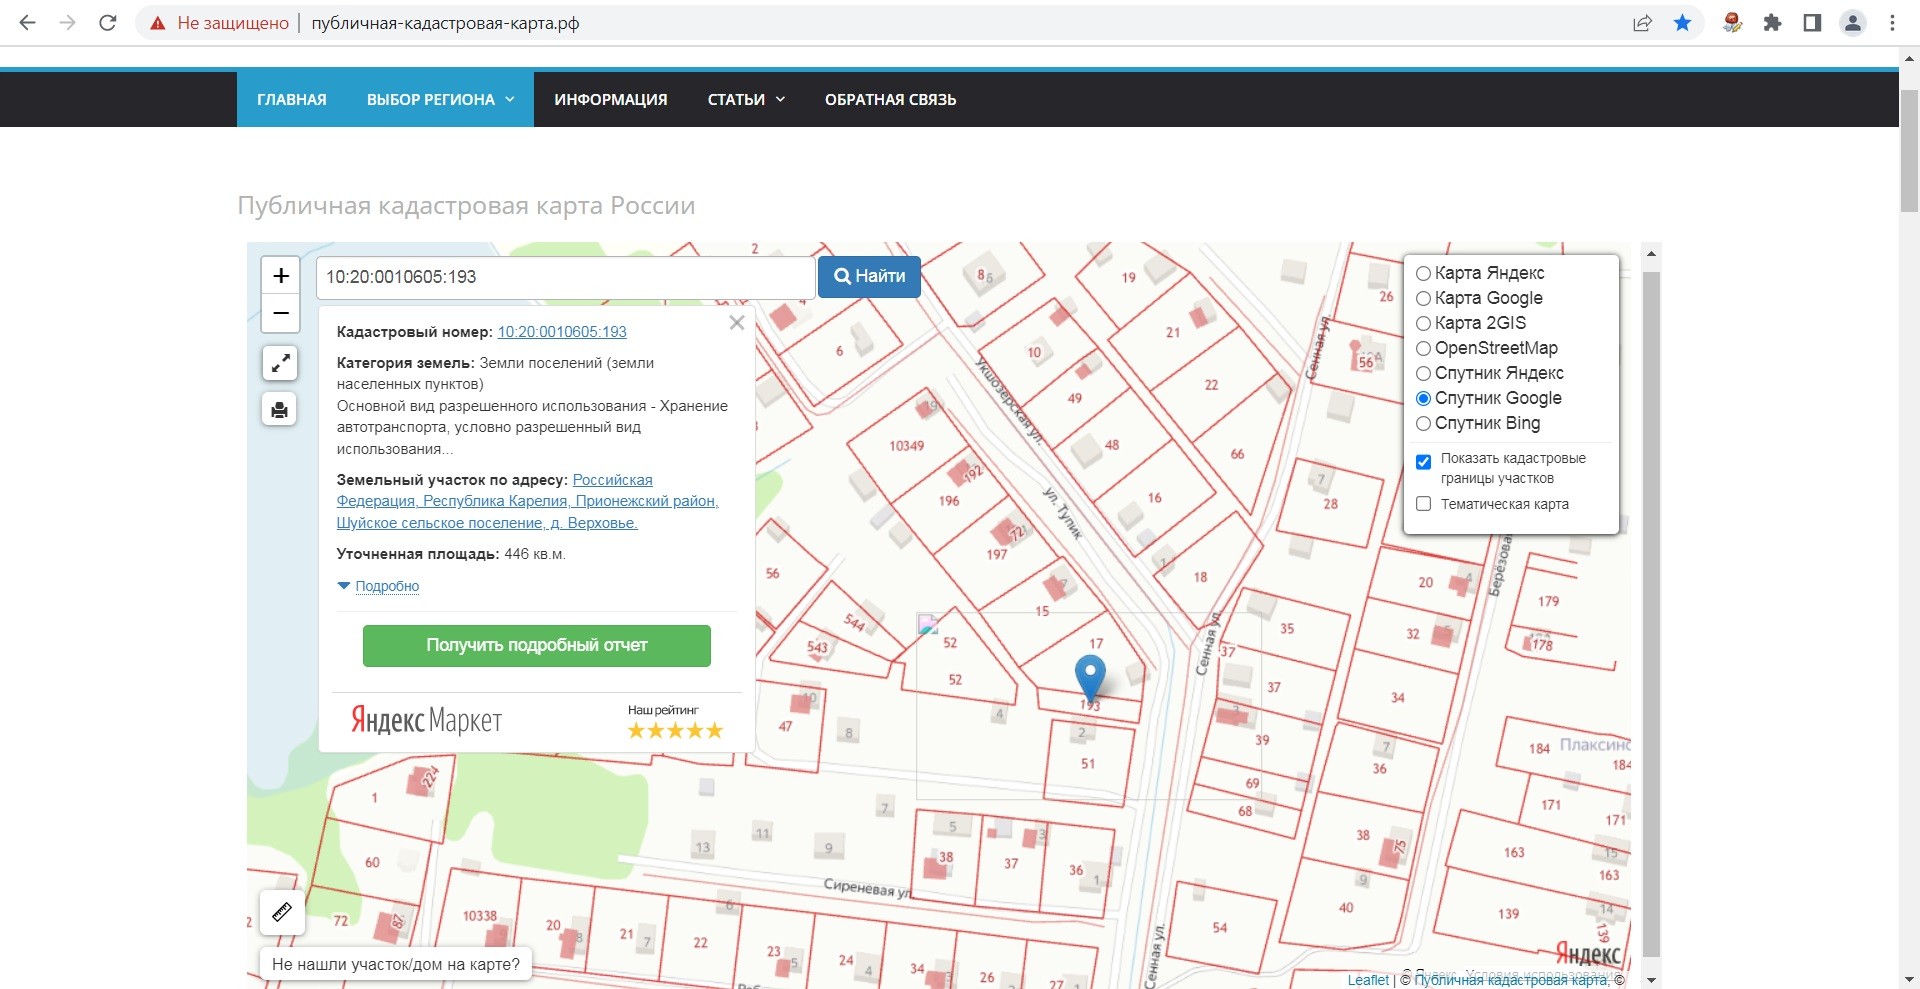
Task: Activate the ruler measurement tool
Action: [282, 912]
